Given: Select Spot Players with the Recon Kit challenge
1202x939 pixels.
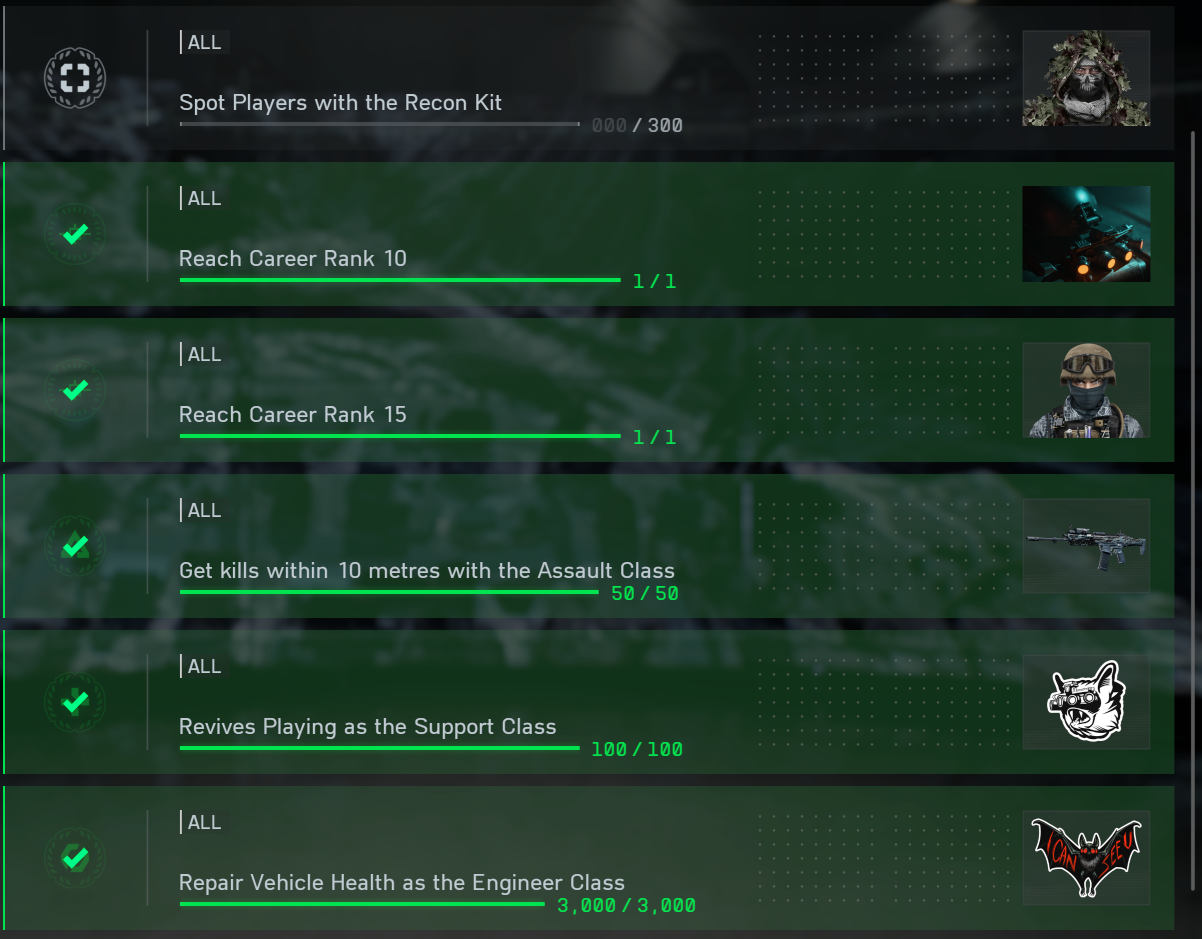Looking at the screenshot, I should (x=589, y=78).
